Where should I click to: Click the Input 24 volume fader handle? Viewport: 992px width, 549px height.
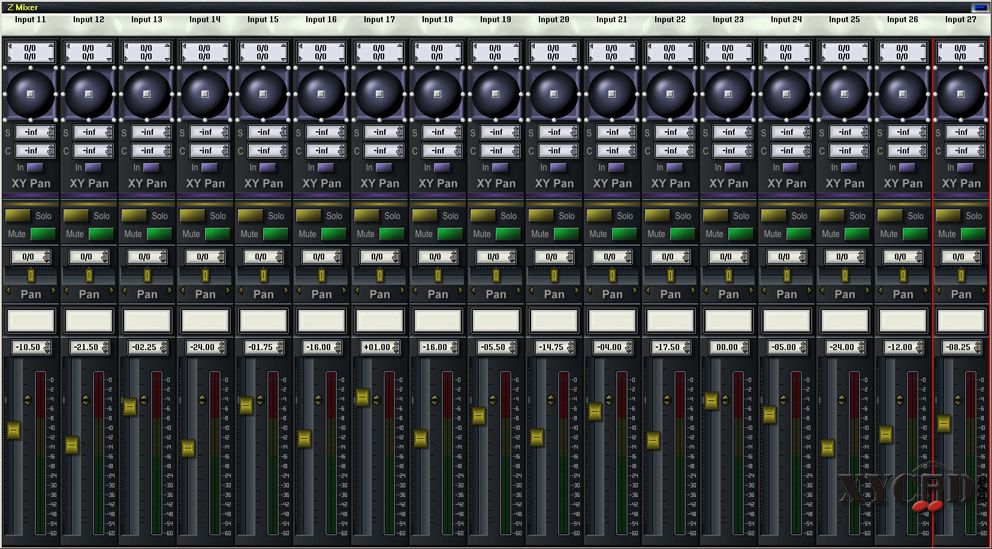[x=770, y=415]
